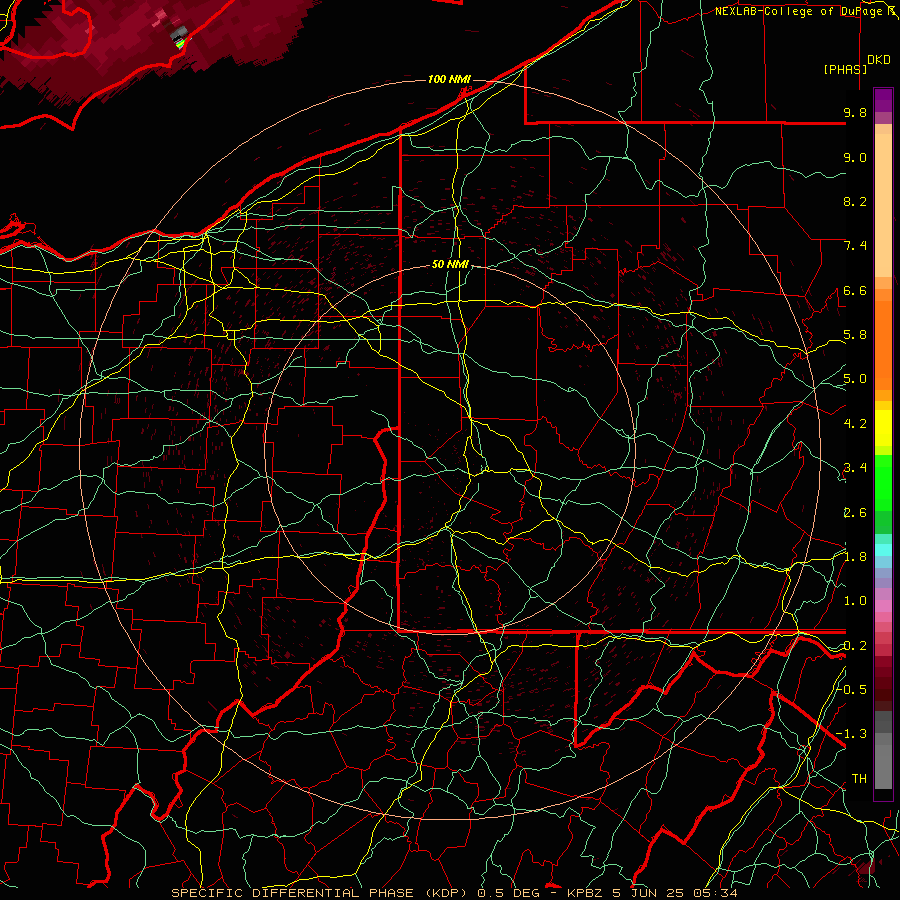The height and width of the screenshot is (900, 900).
Task: Click the bright green segment of the color bar
Action: click(883, 483)
